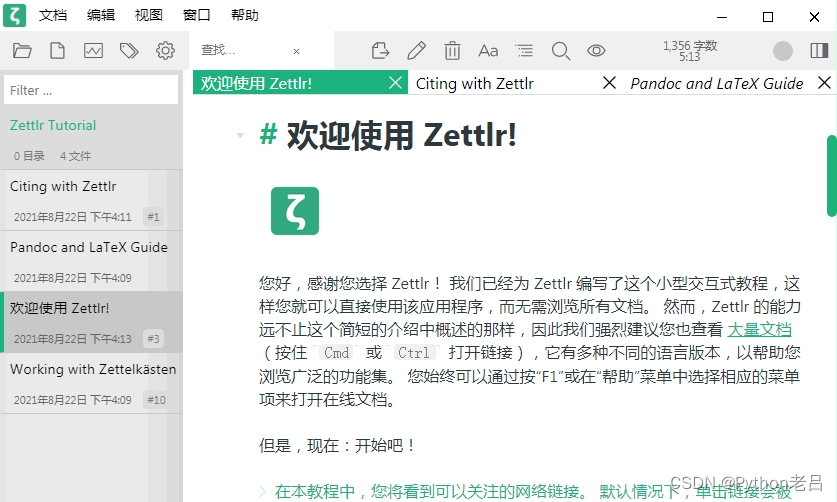Close the Pandoc and LaTeX Guide tab
Image resolution: width=837 pixels, height=502 pixels.
(x=824, y=83)
